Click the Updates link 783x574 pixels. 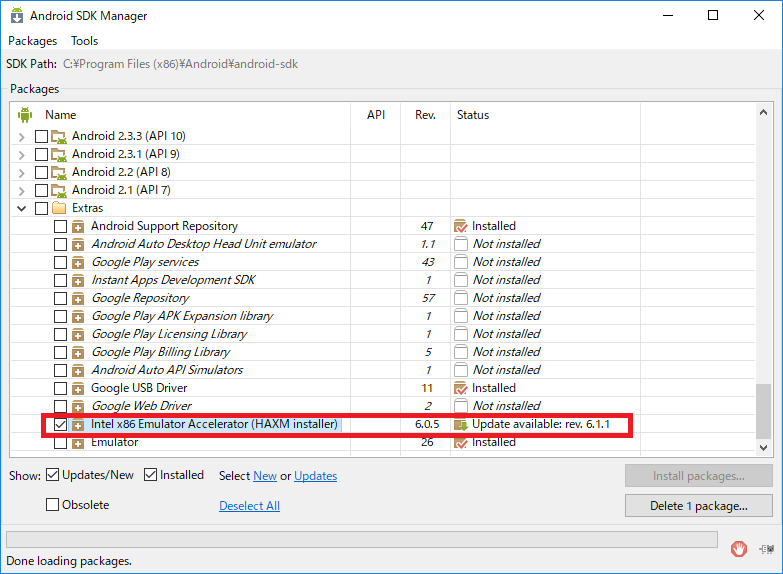coord(316,476)
